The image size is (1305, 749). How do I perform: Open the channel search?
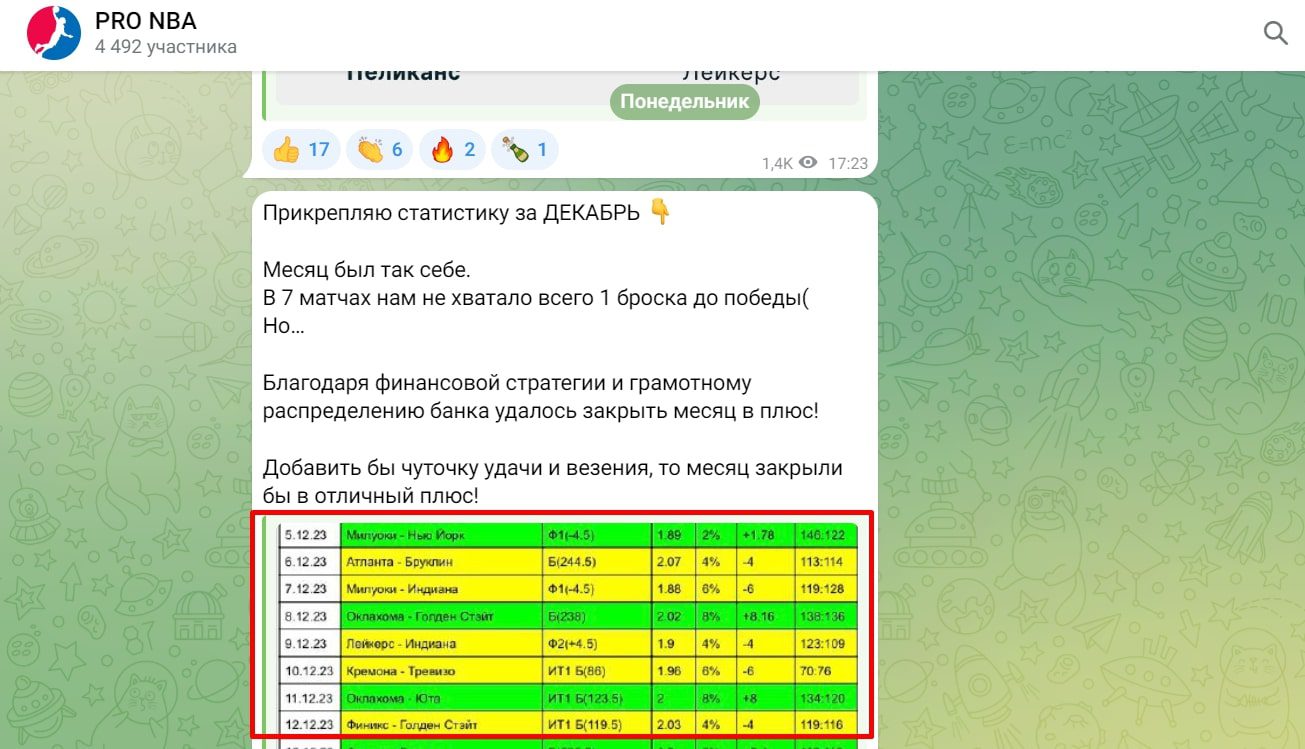(x=1275, y=33)
